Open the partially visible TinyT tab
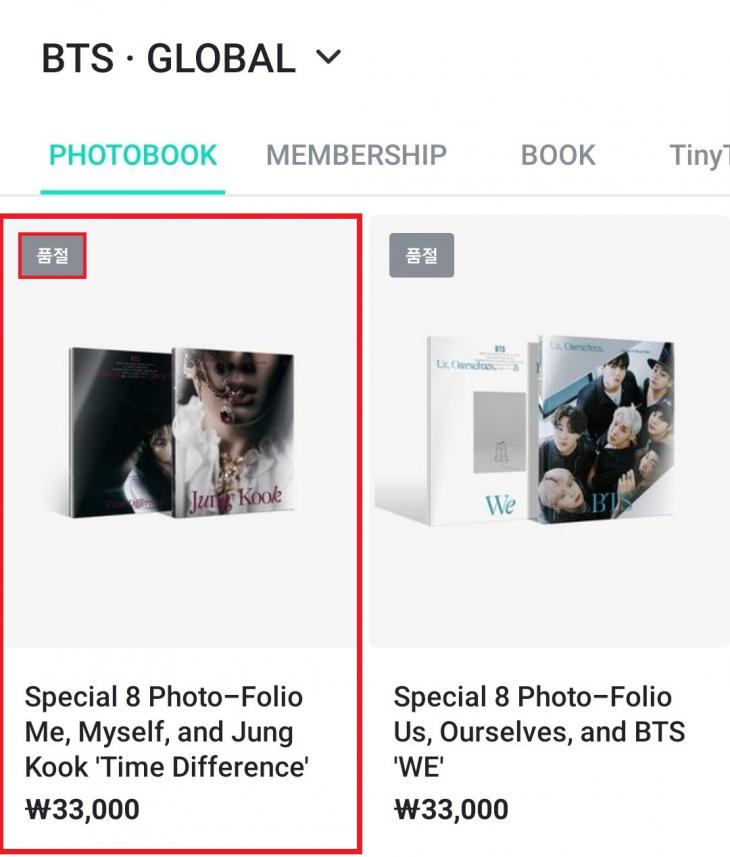 (698, 155)
